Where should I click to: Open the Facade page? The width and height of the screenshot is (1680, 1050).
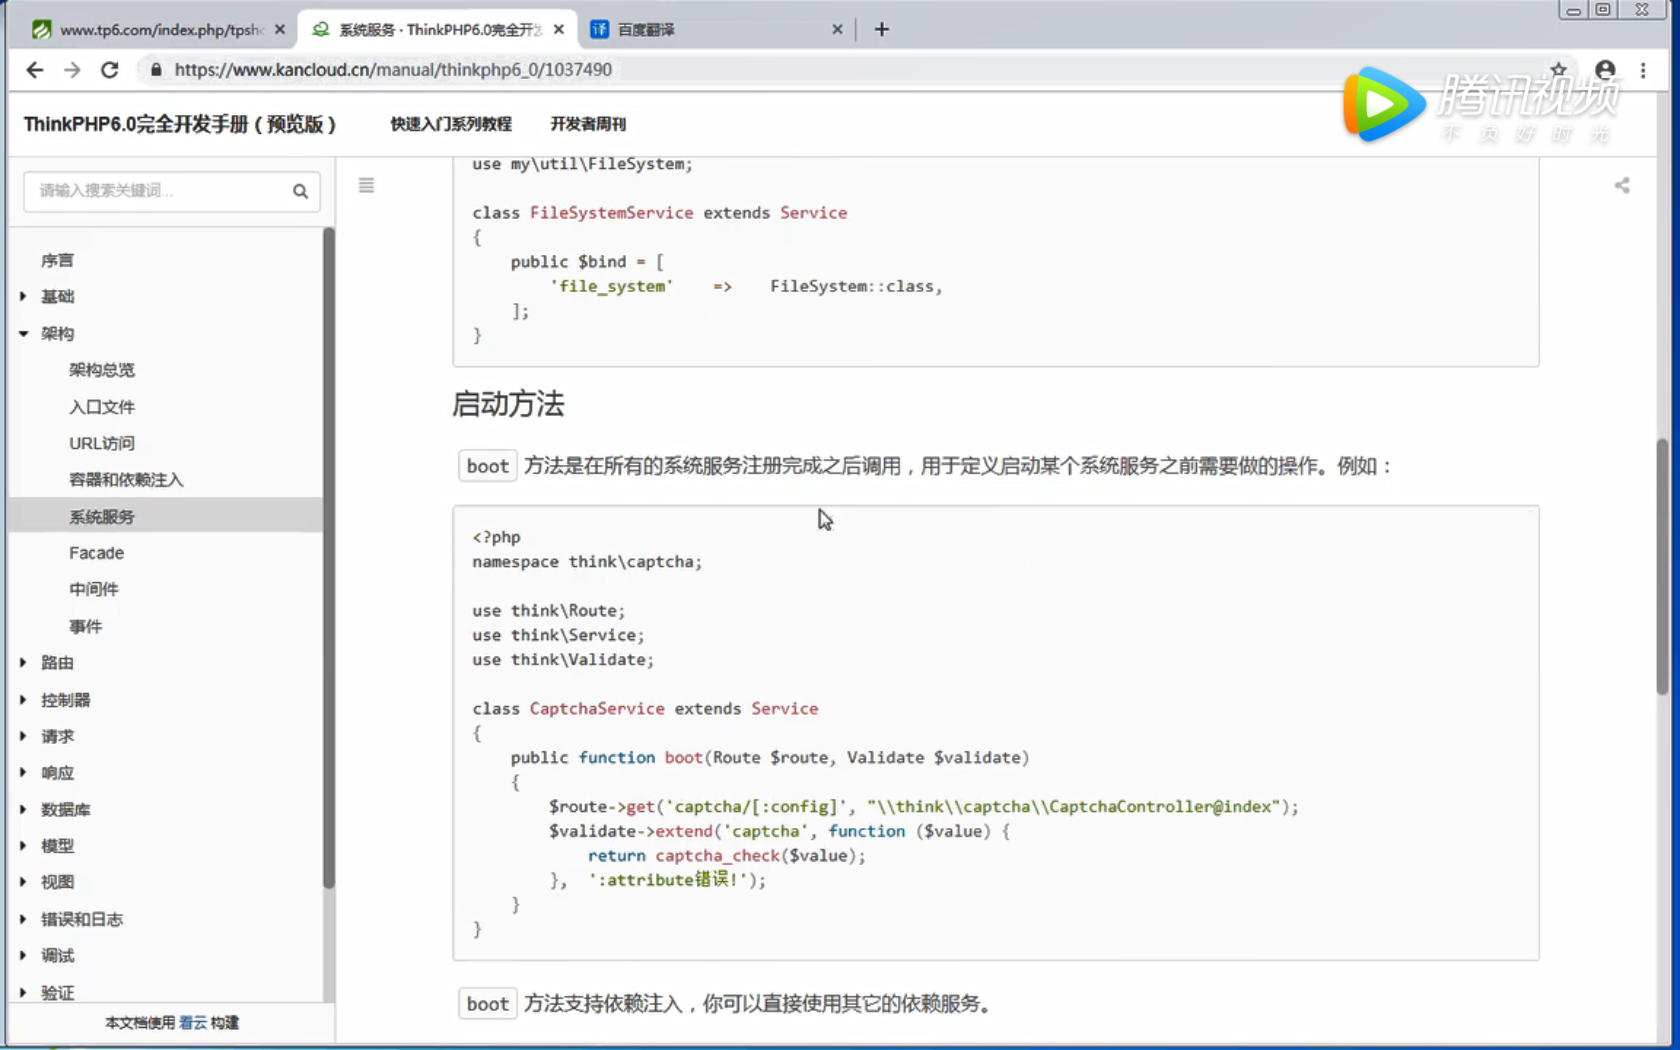point(96,553)
